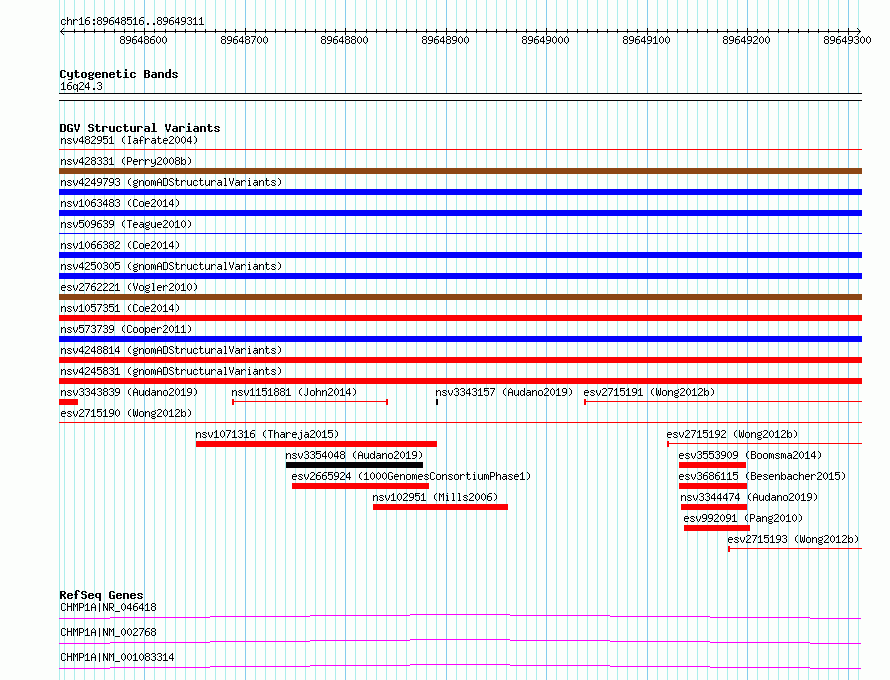Image resolution: width=890 pixels, height=680 pixels.
Task: Open the first esv2715191 (Wong2012b) label
Action: point(649,392)
